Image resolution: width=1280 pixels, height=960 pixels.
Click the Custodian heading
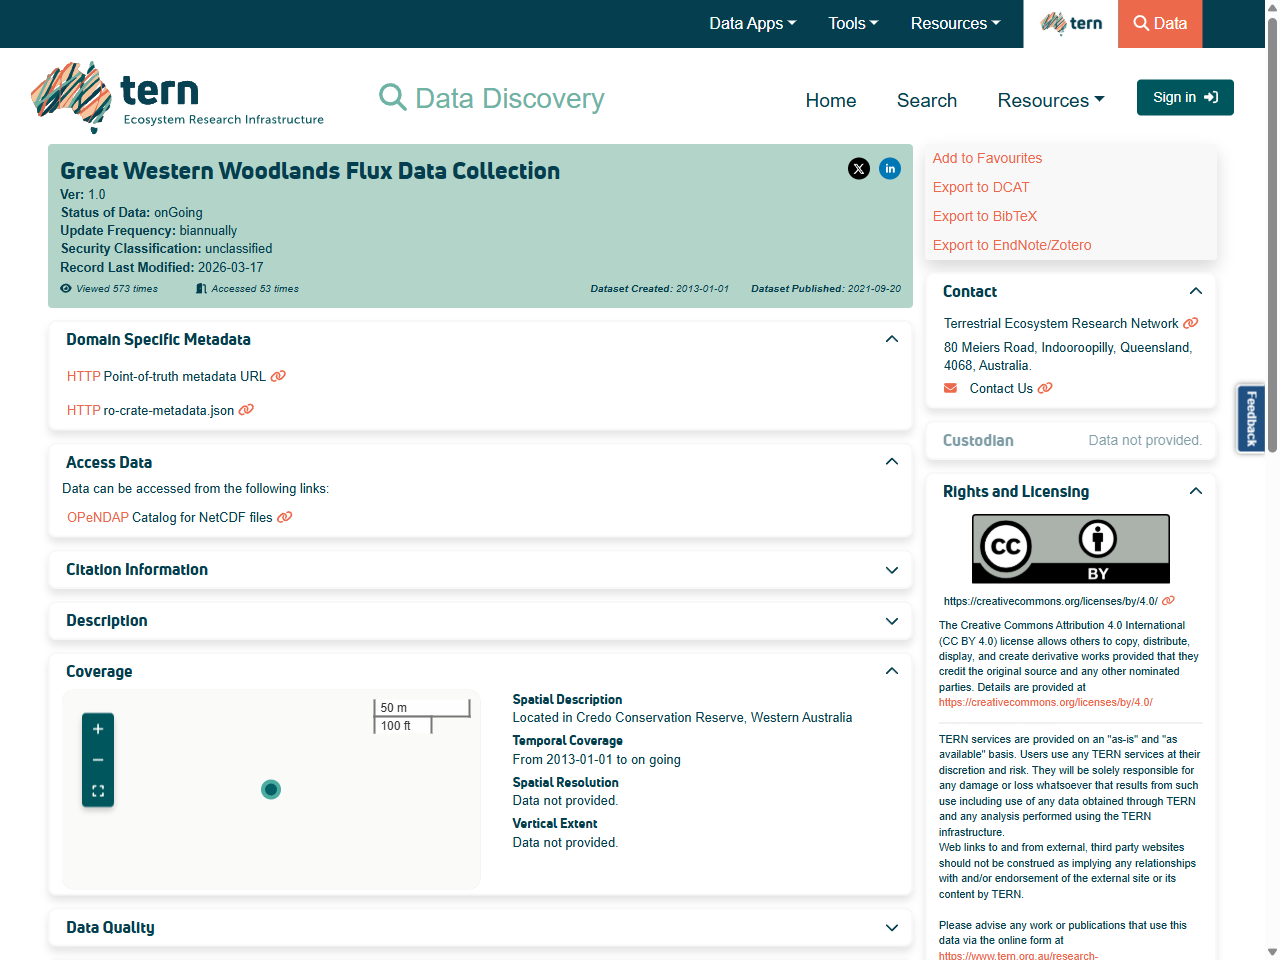coord(978,440)
